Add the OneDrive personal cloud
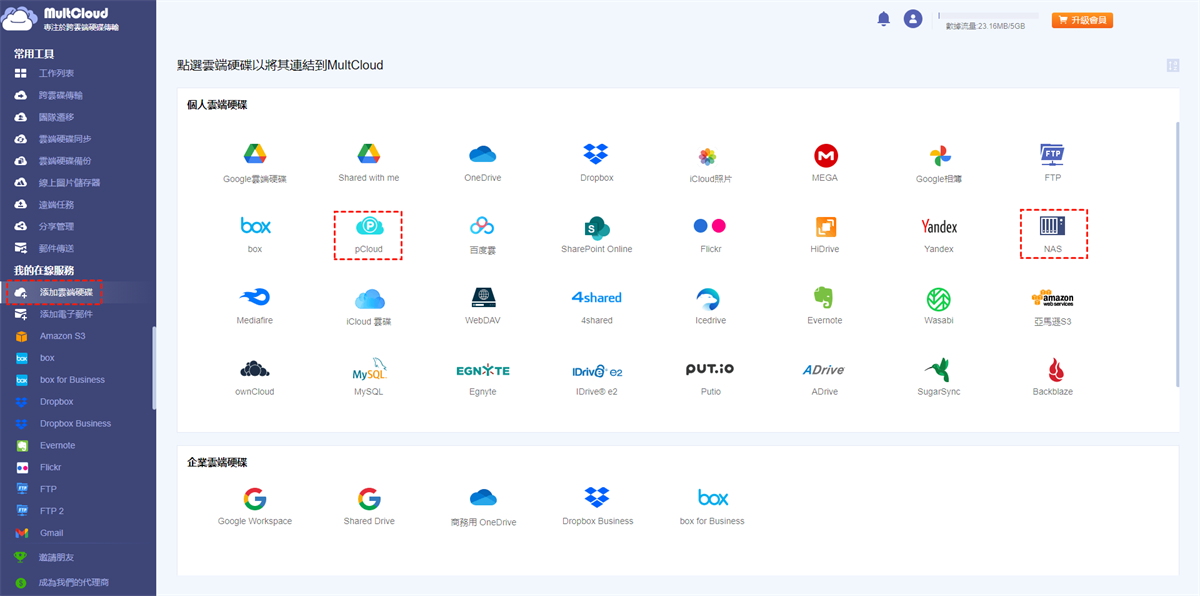 (x=483, y=154)
